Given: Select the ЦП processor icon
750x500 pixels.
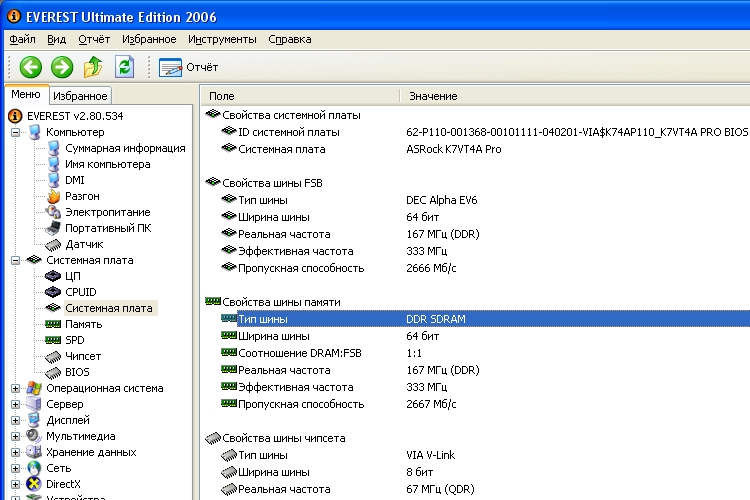Looking at the screenshot, I should pyautogui.click(x=53, y=276).
